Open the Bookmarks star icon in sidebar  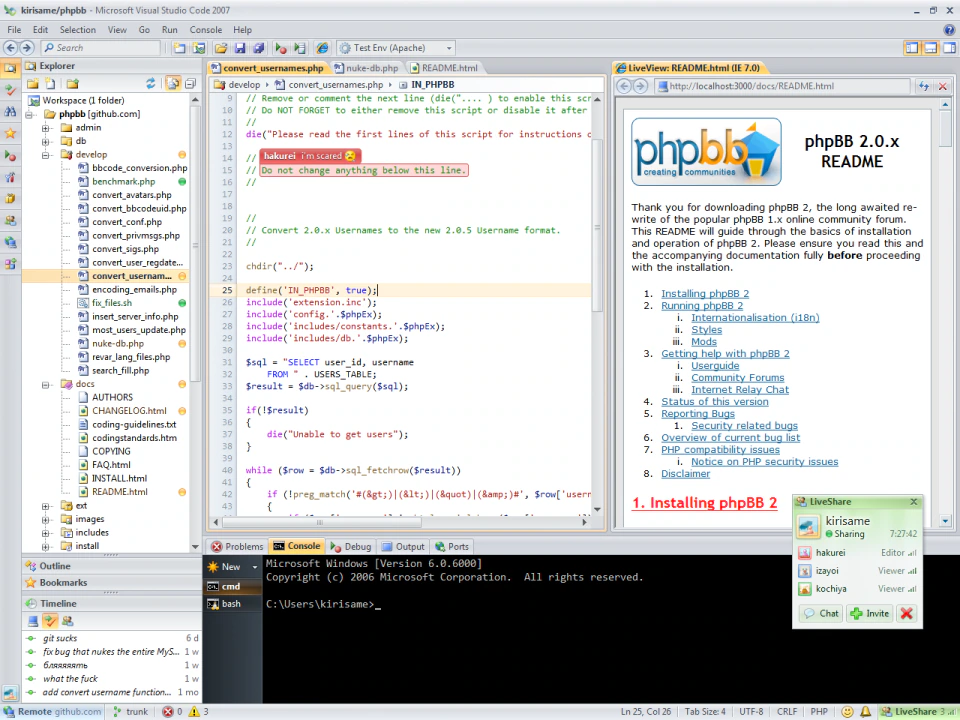[x=11, y=131]
